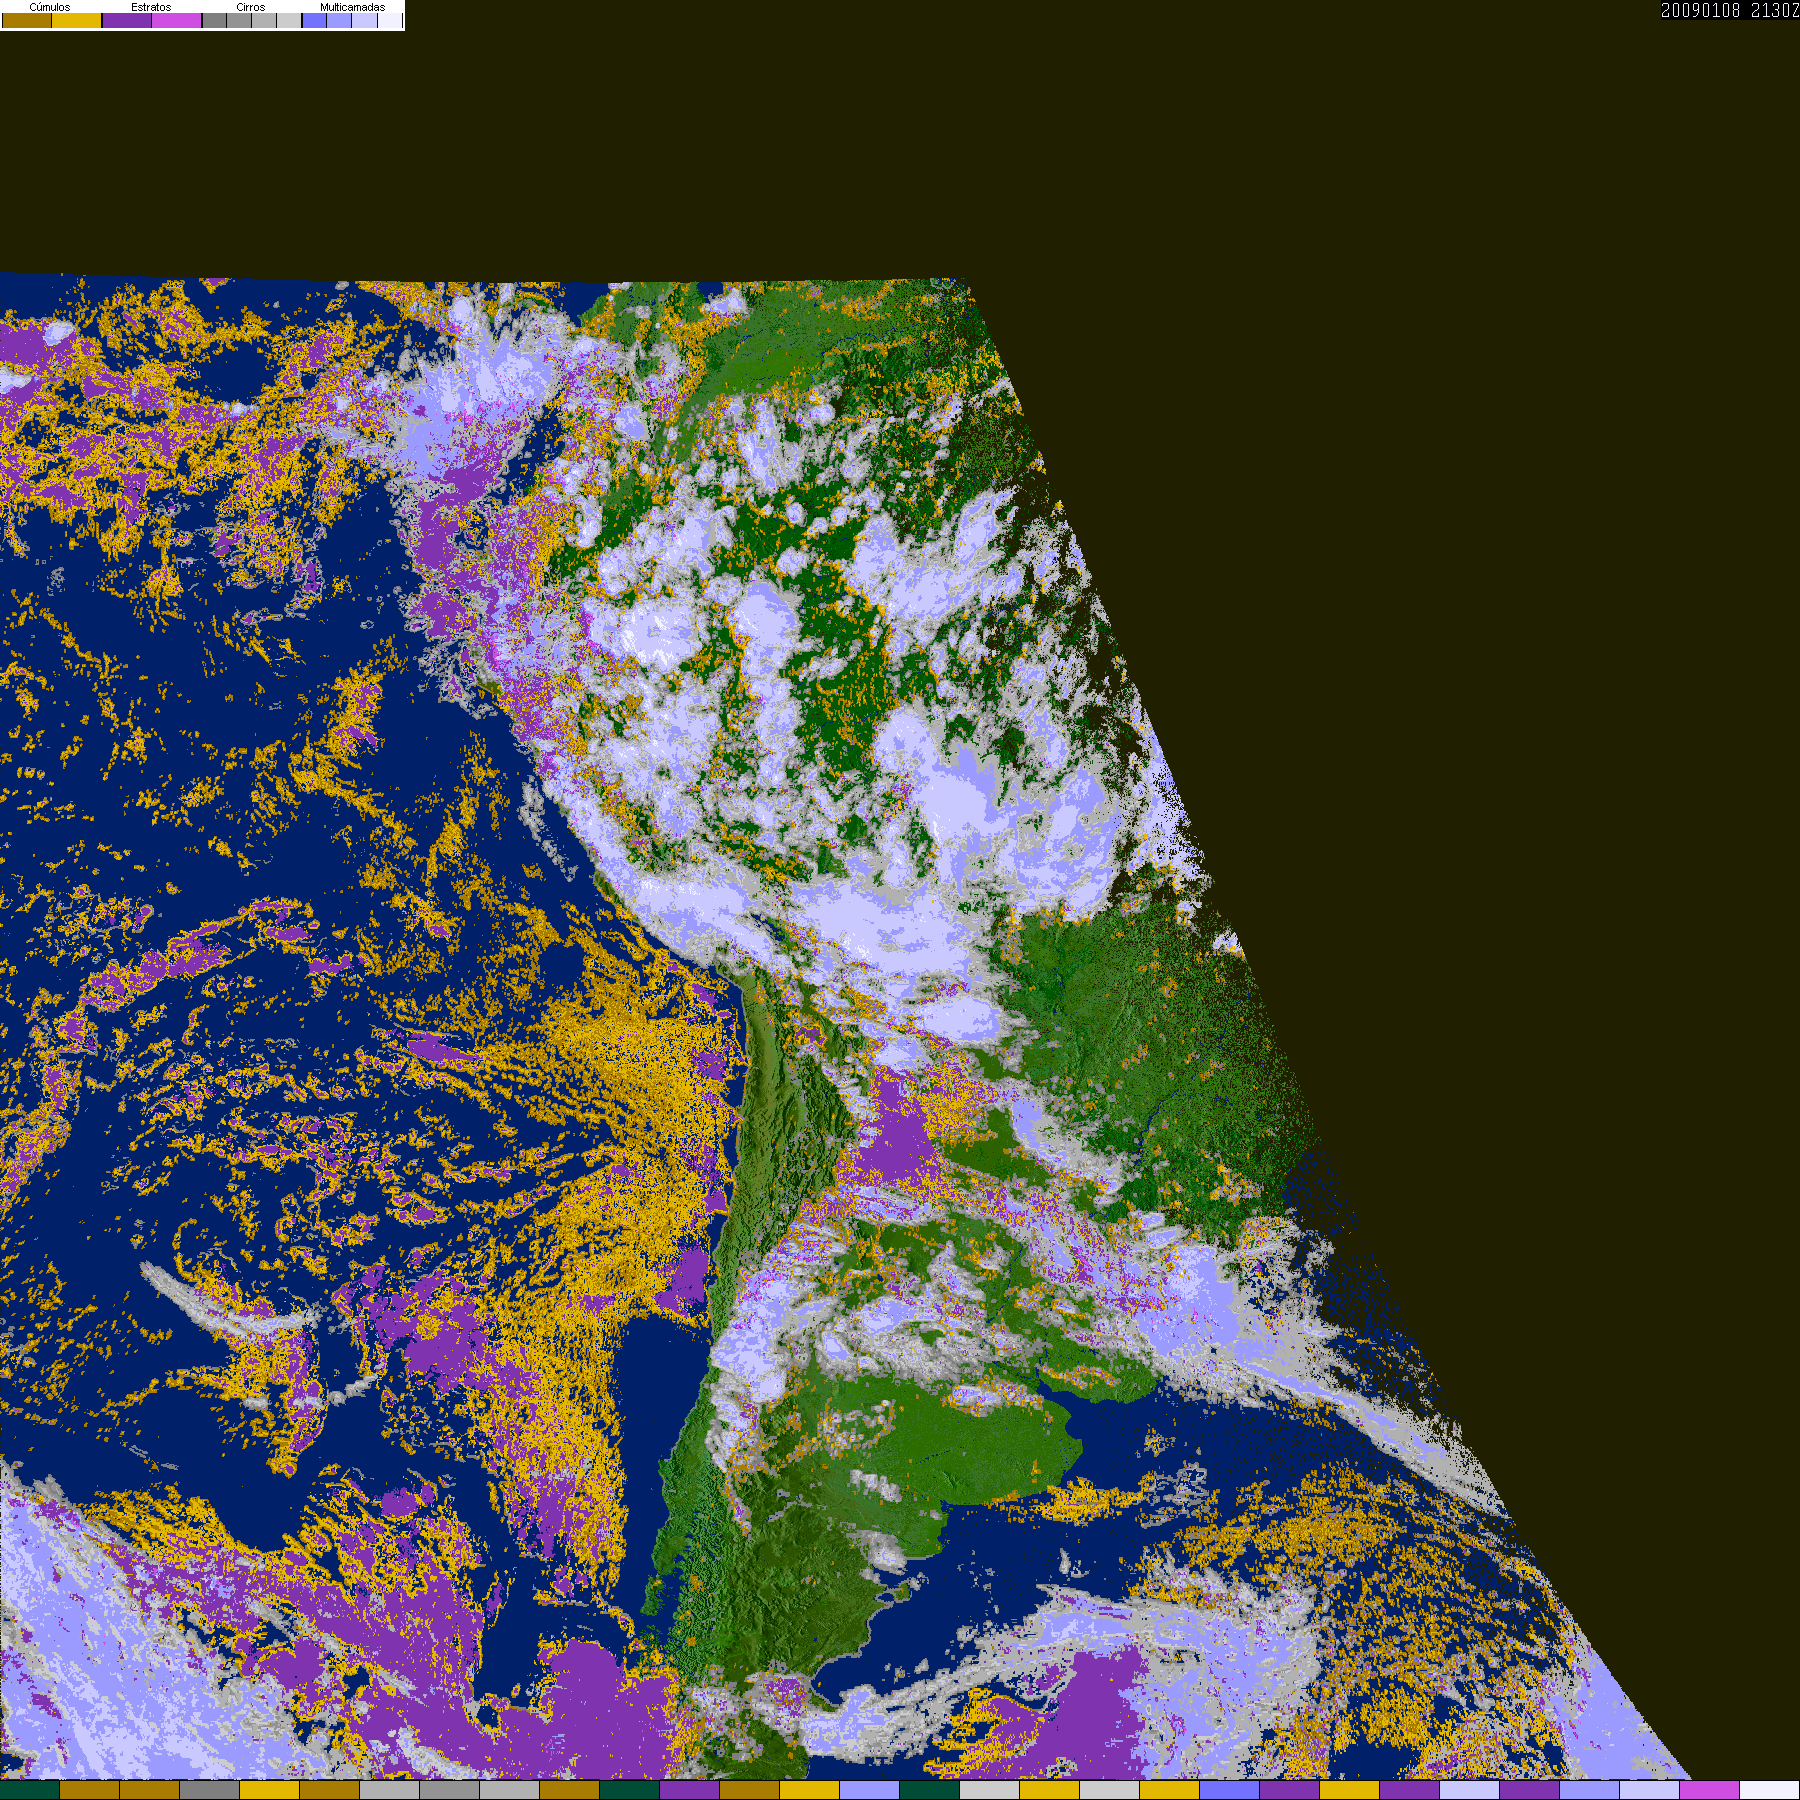Pick the third gray Cirros swatch
This screenshot has height=1800, width=1800.
(x=264, y=20)
